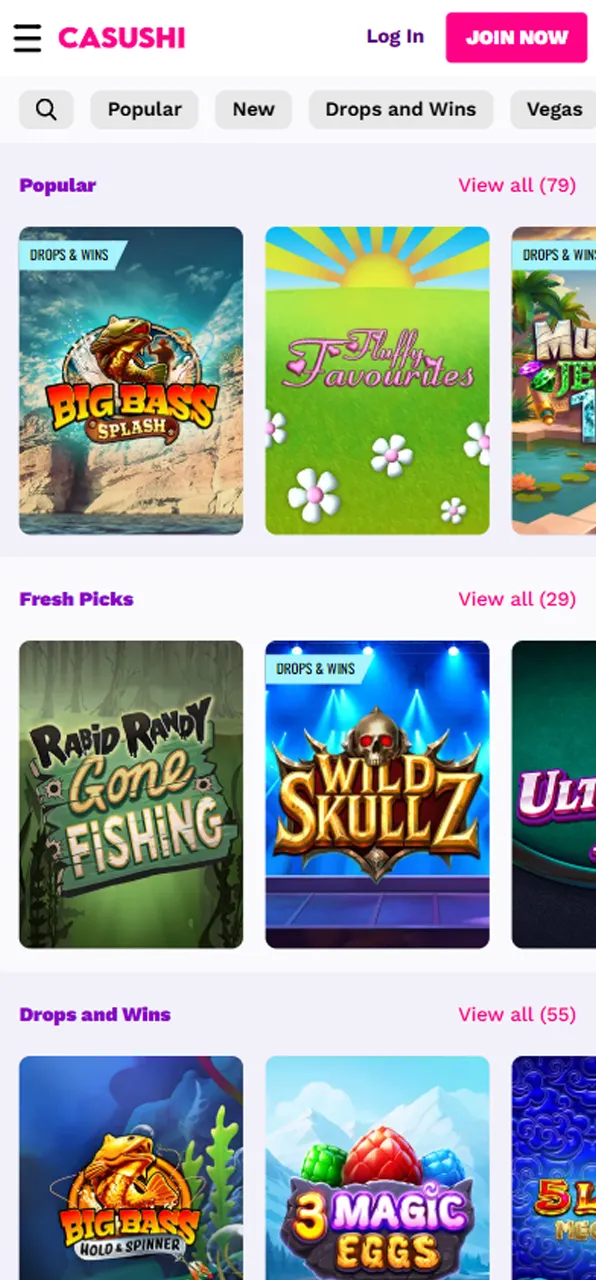View all 29 Fresh Picks games
This screenshot has height=1280, width=596.
[517, 599]
